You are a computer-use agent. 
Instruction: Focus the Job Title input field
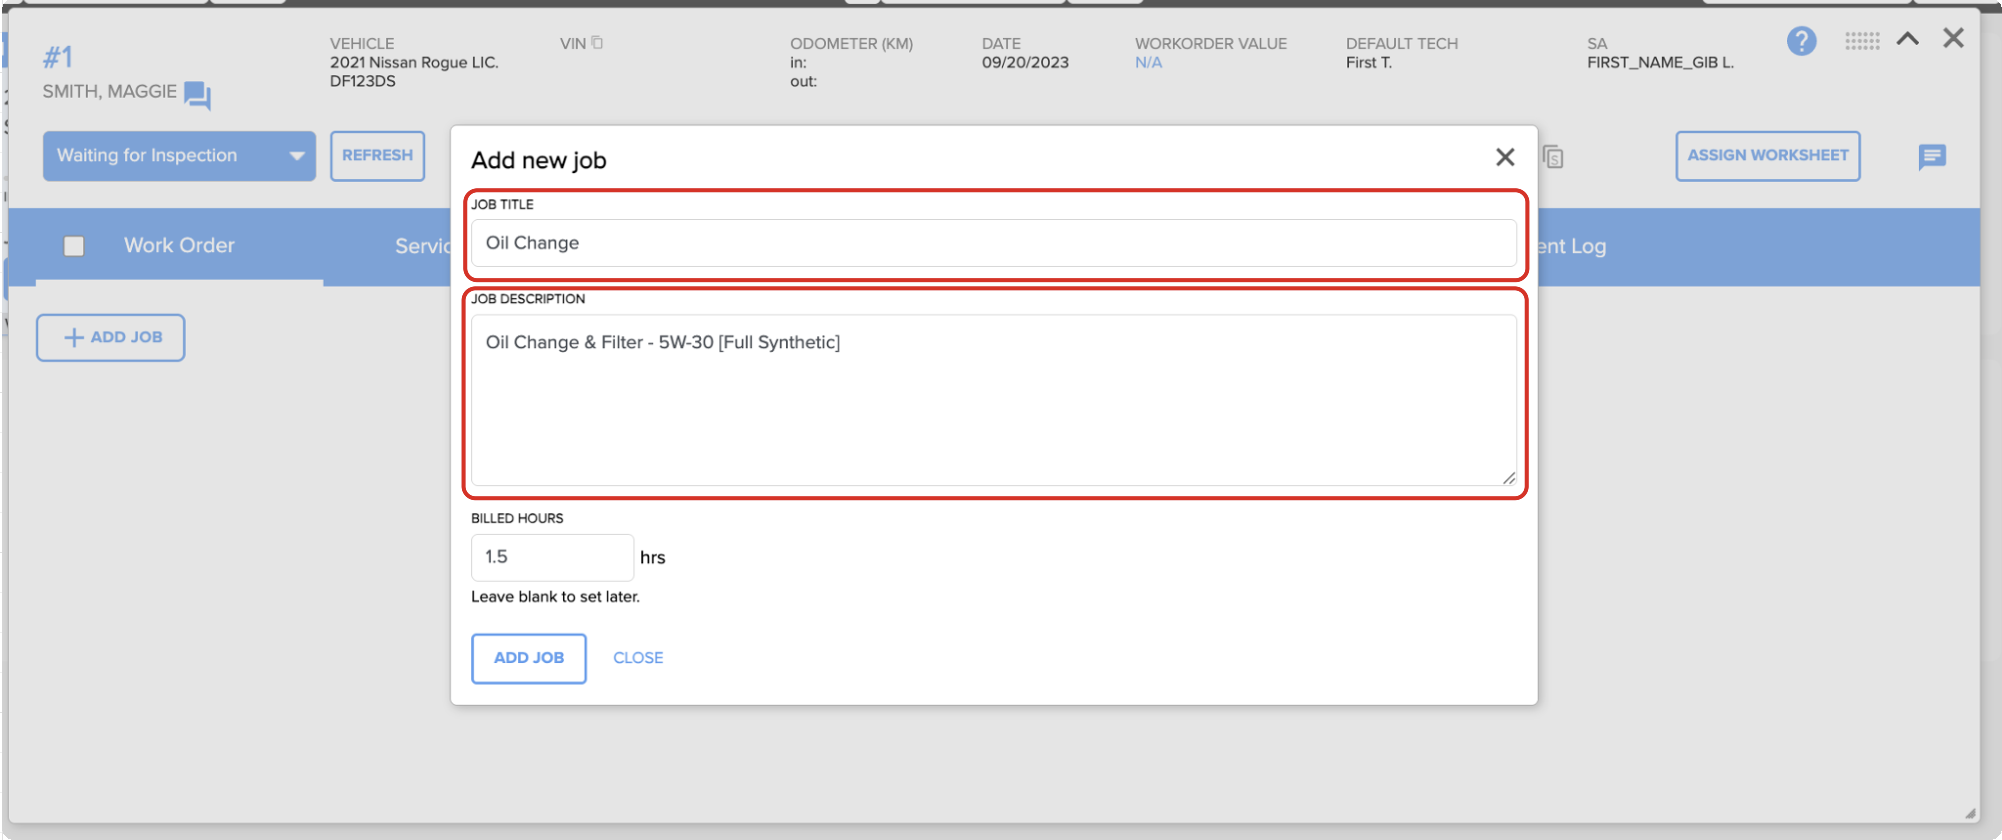tap(994, 243)
